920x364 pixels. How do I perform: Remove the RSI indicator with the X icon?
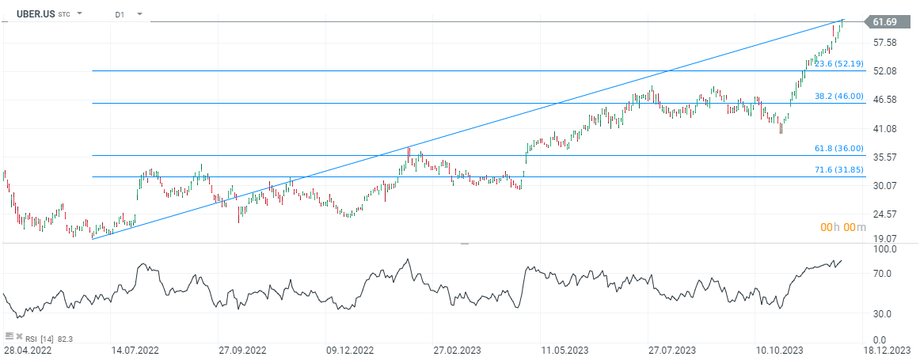coord(19,336)
